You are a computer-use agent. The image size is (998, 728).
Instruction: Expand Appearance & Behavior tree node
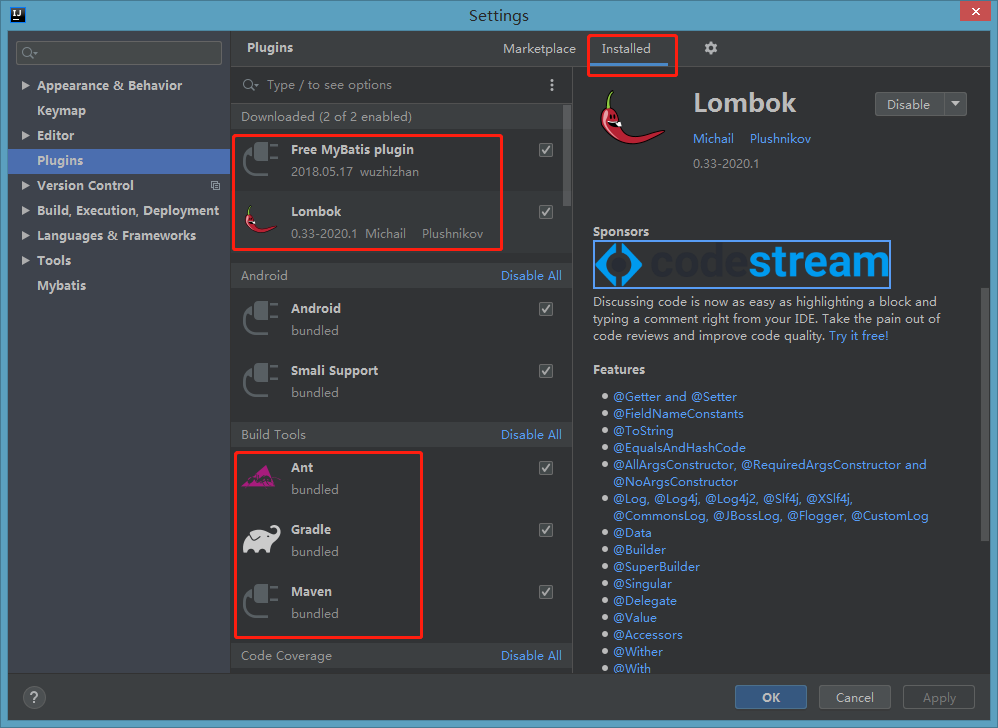[25, 85]
